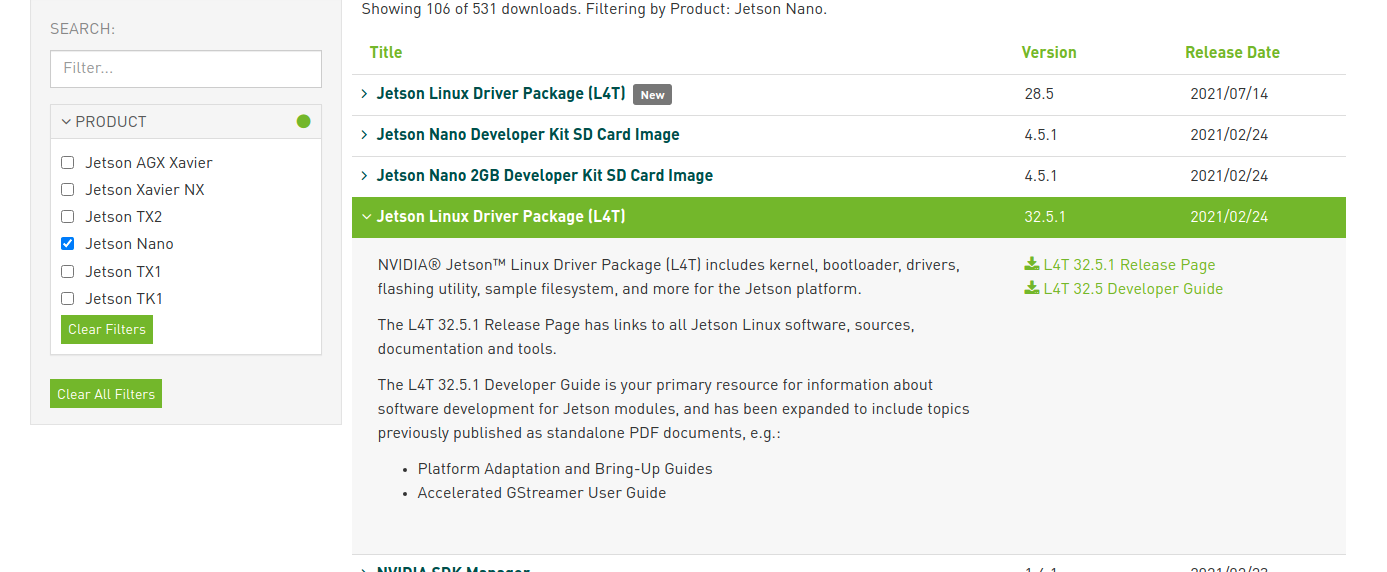1387x572 pixels.
Task: Check the Jetson TK1 checkbox
Action: pyautogui.click(x=68, y=299)
